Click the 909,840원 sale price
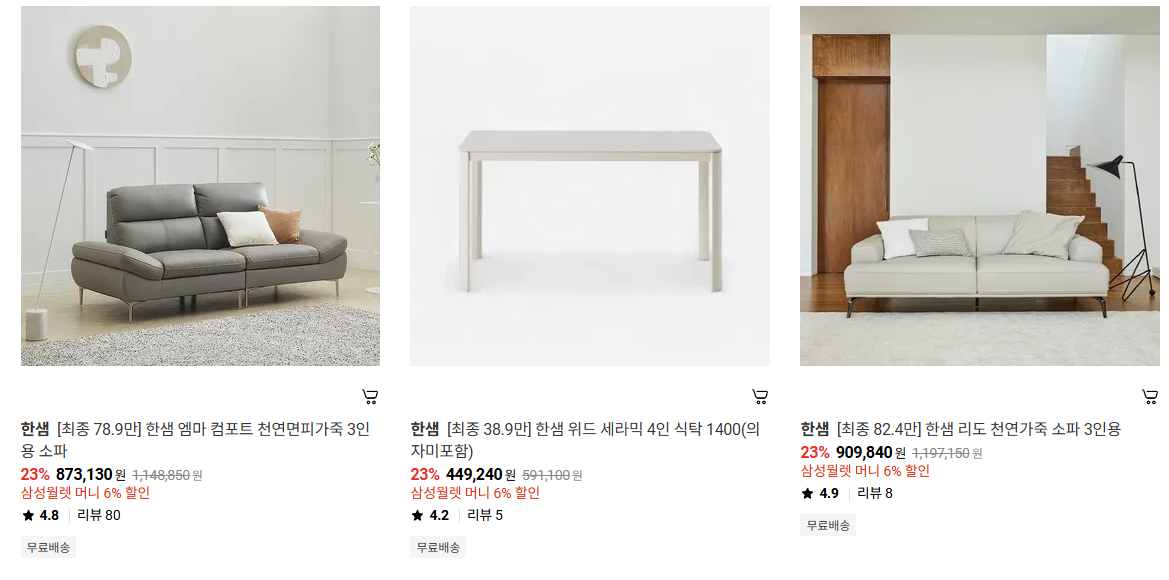The width and height of the screenshot is (1169, 580). point(871,452)
